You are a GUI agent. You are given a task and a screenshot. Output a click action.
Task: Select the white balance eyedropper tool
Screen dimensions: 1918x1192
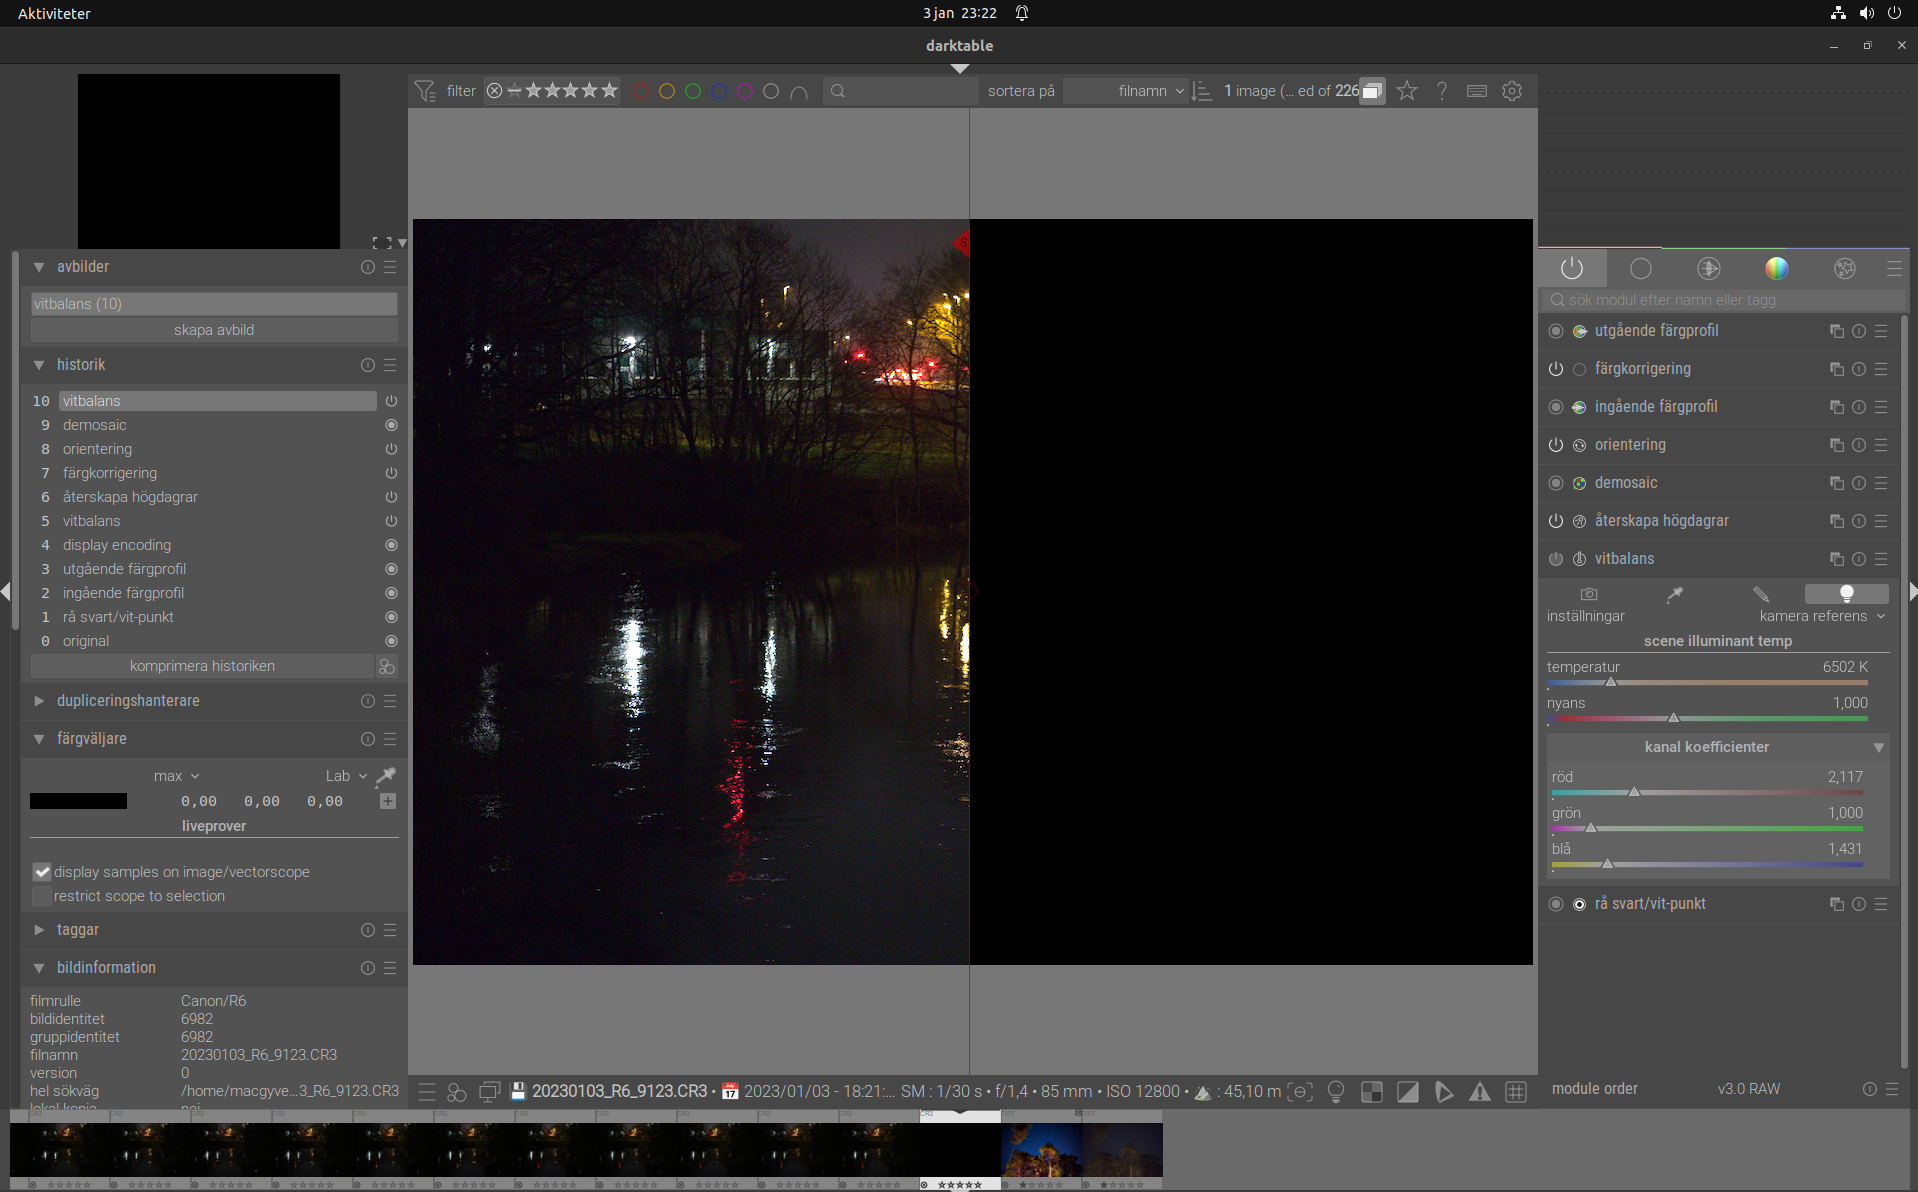pyautogui.click(x=1674, y=594)
